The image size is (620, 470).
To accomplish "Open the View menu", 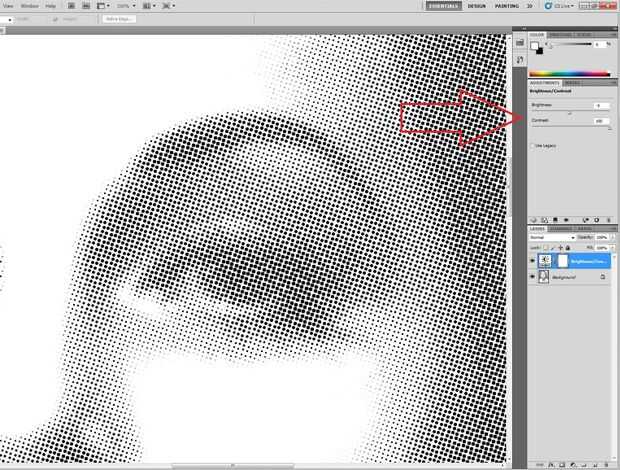I will point(8,6).
